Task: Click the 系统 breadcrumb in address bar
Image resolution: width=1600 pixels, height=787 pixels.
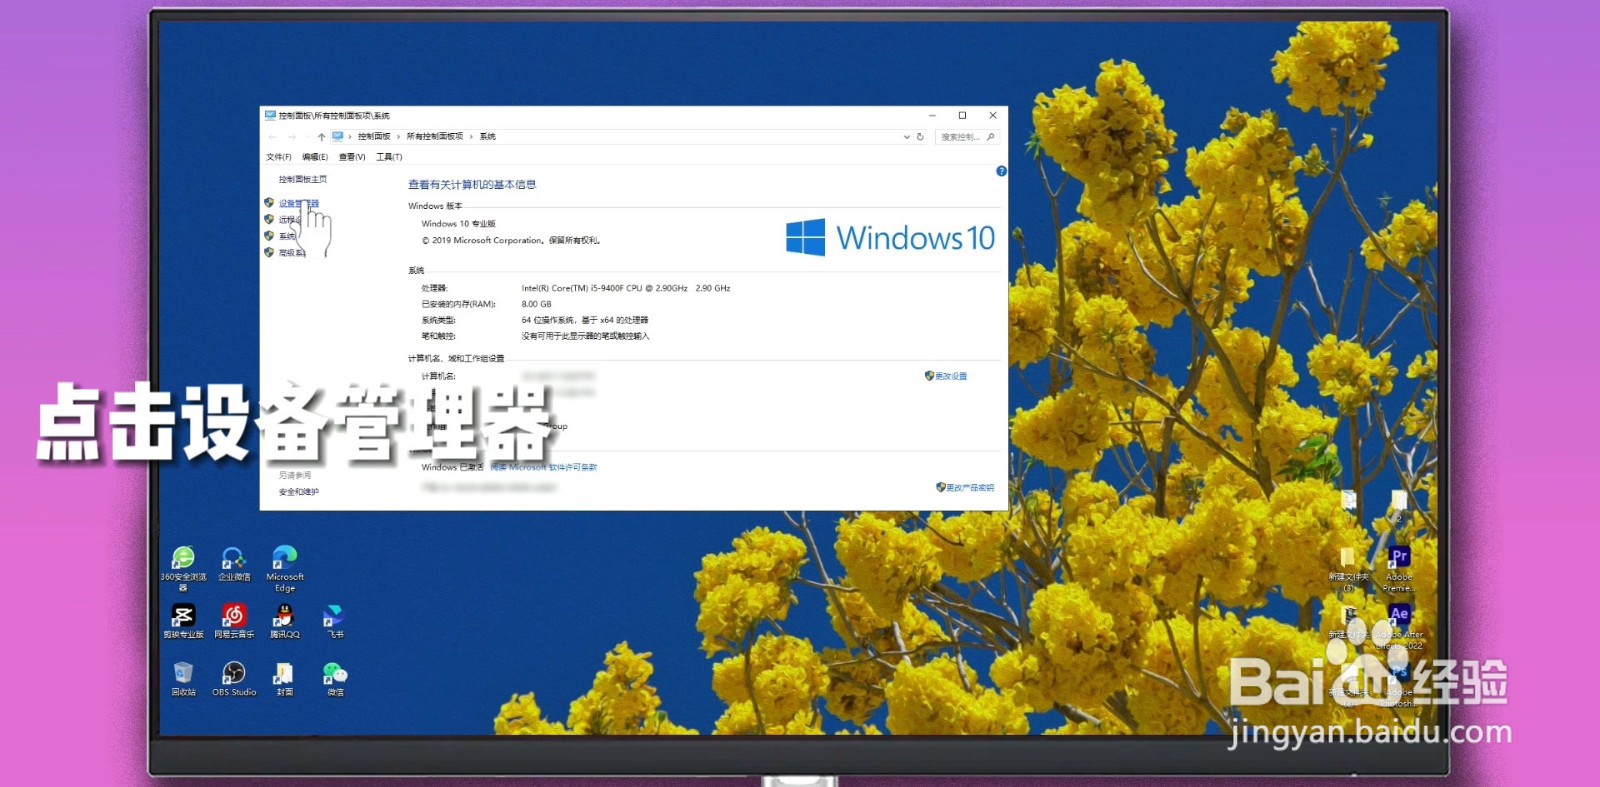Action: coord(488,137)
